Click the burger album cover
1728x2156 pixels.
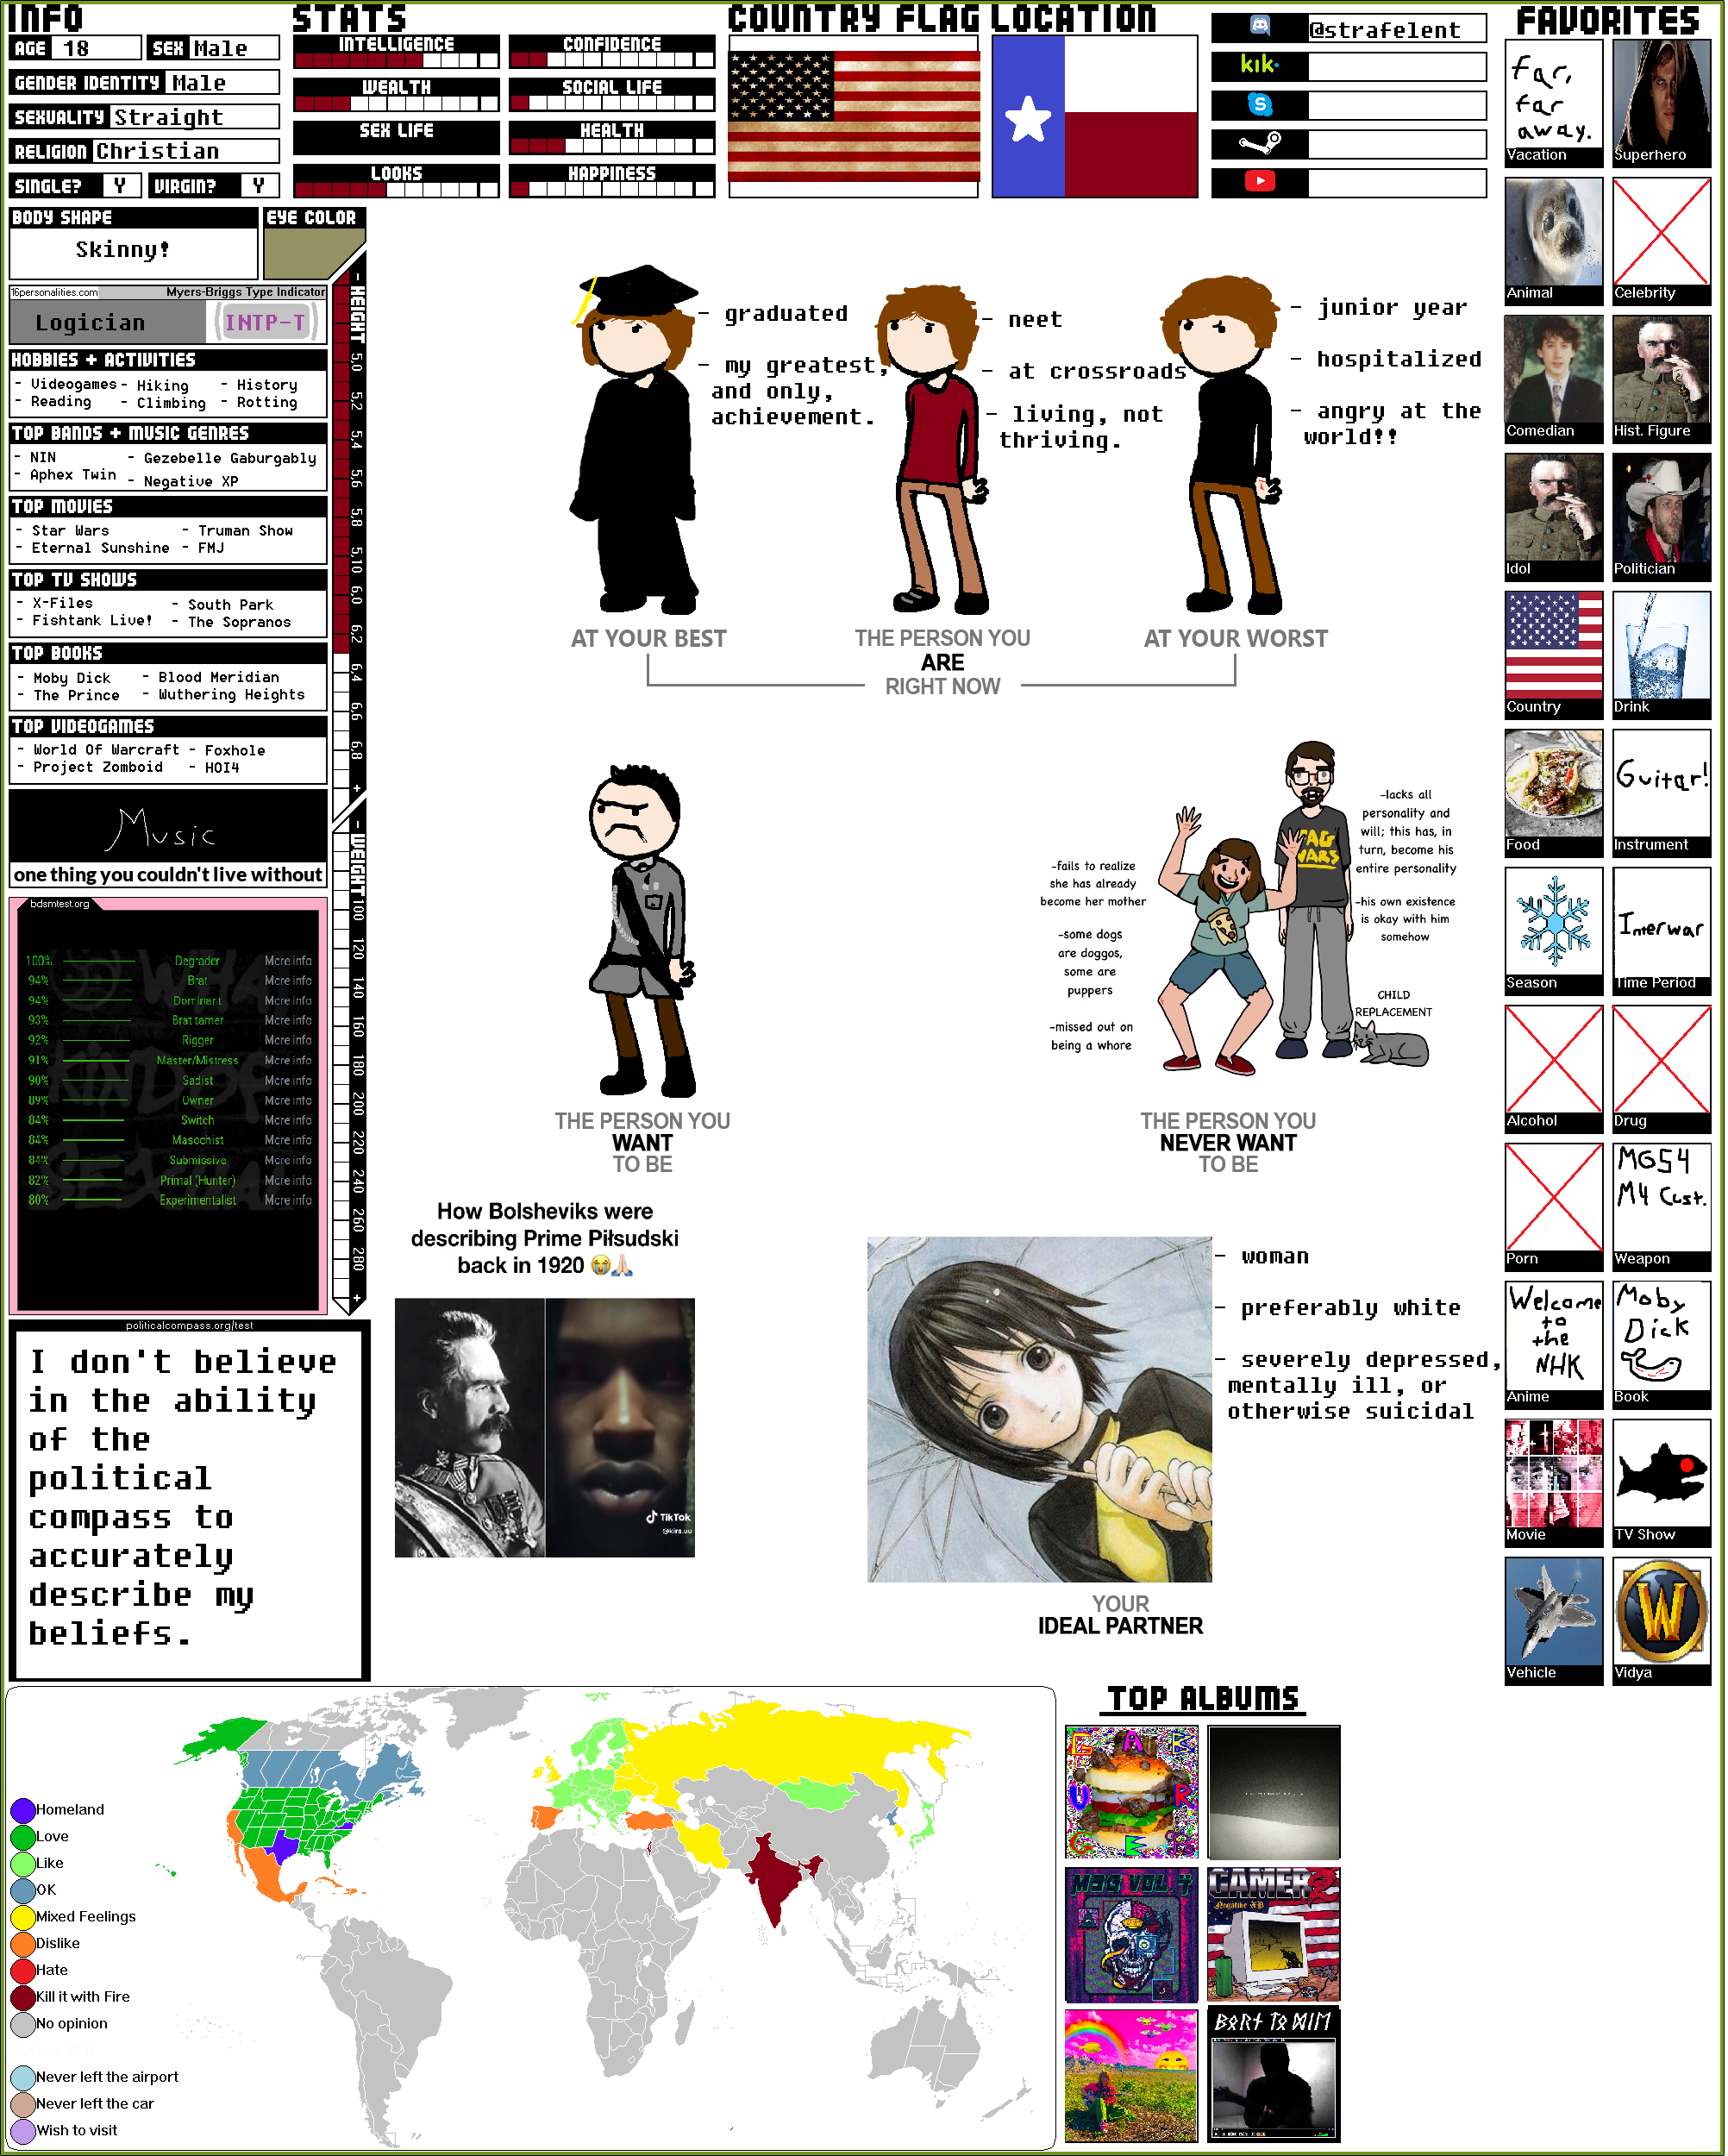point(1132,1792)
